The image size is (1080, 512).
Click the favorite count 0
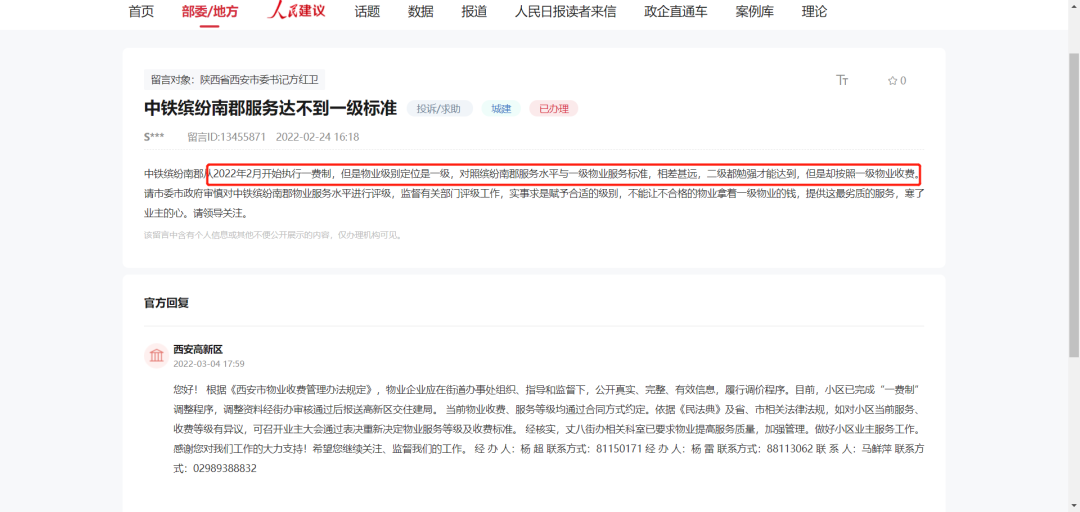(x=903, y=81)
